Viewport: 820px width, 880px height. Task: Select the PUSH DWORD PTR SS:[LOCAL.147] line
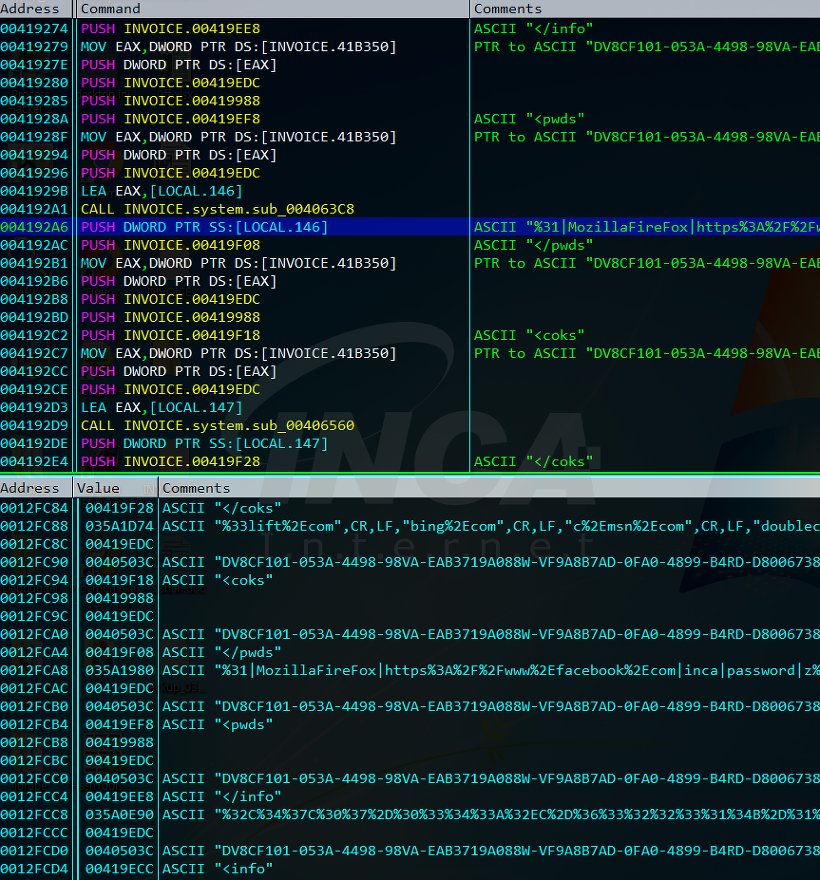(204, 443)
